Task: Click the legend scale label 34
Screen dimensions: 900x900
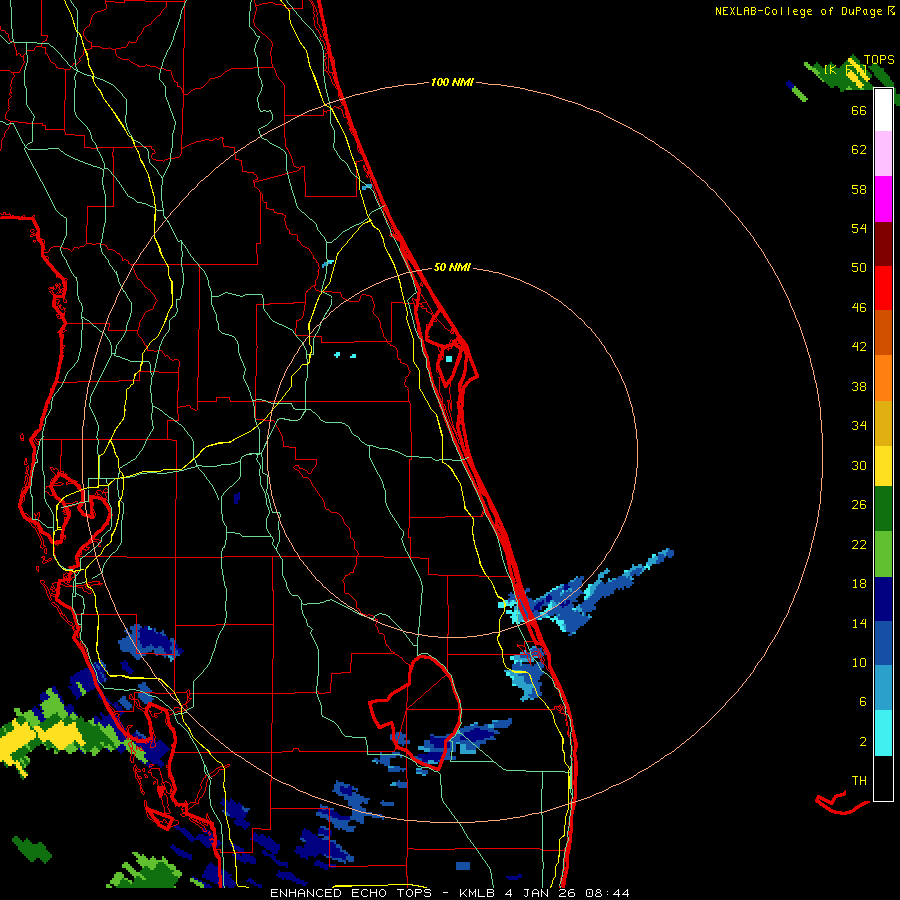Action: pos(859,426)
